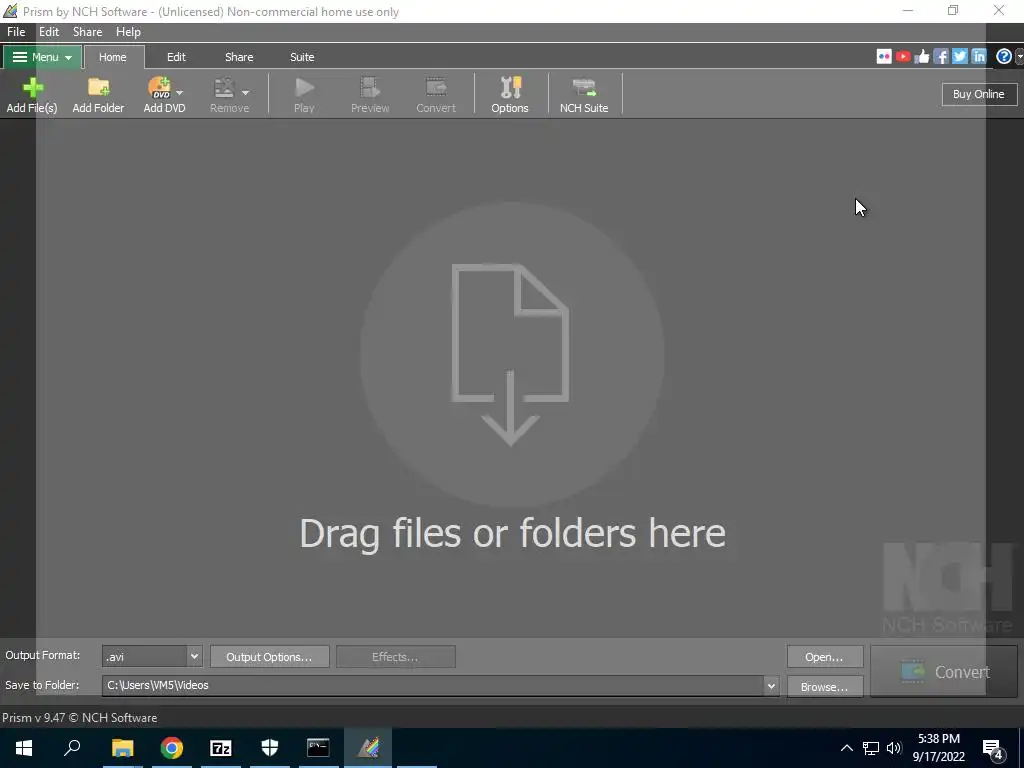Open the NCH Suite toolbar icon
1024x768 pixels.
coord(584,95)
